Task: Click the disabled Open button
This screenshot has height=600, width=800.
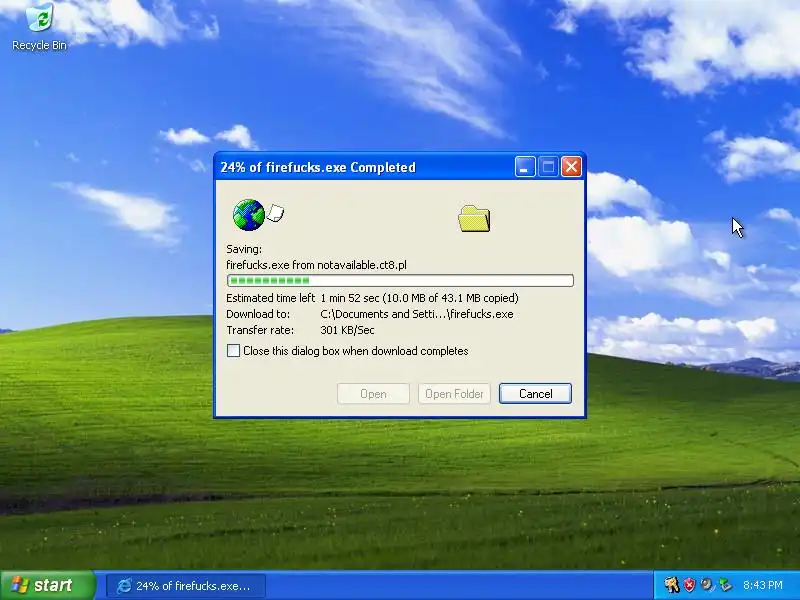Action: tap(373, 393)
